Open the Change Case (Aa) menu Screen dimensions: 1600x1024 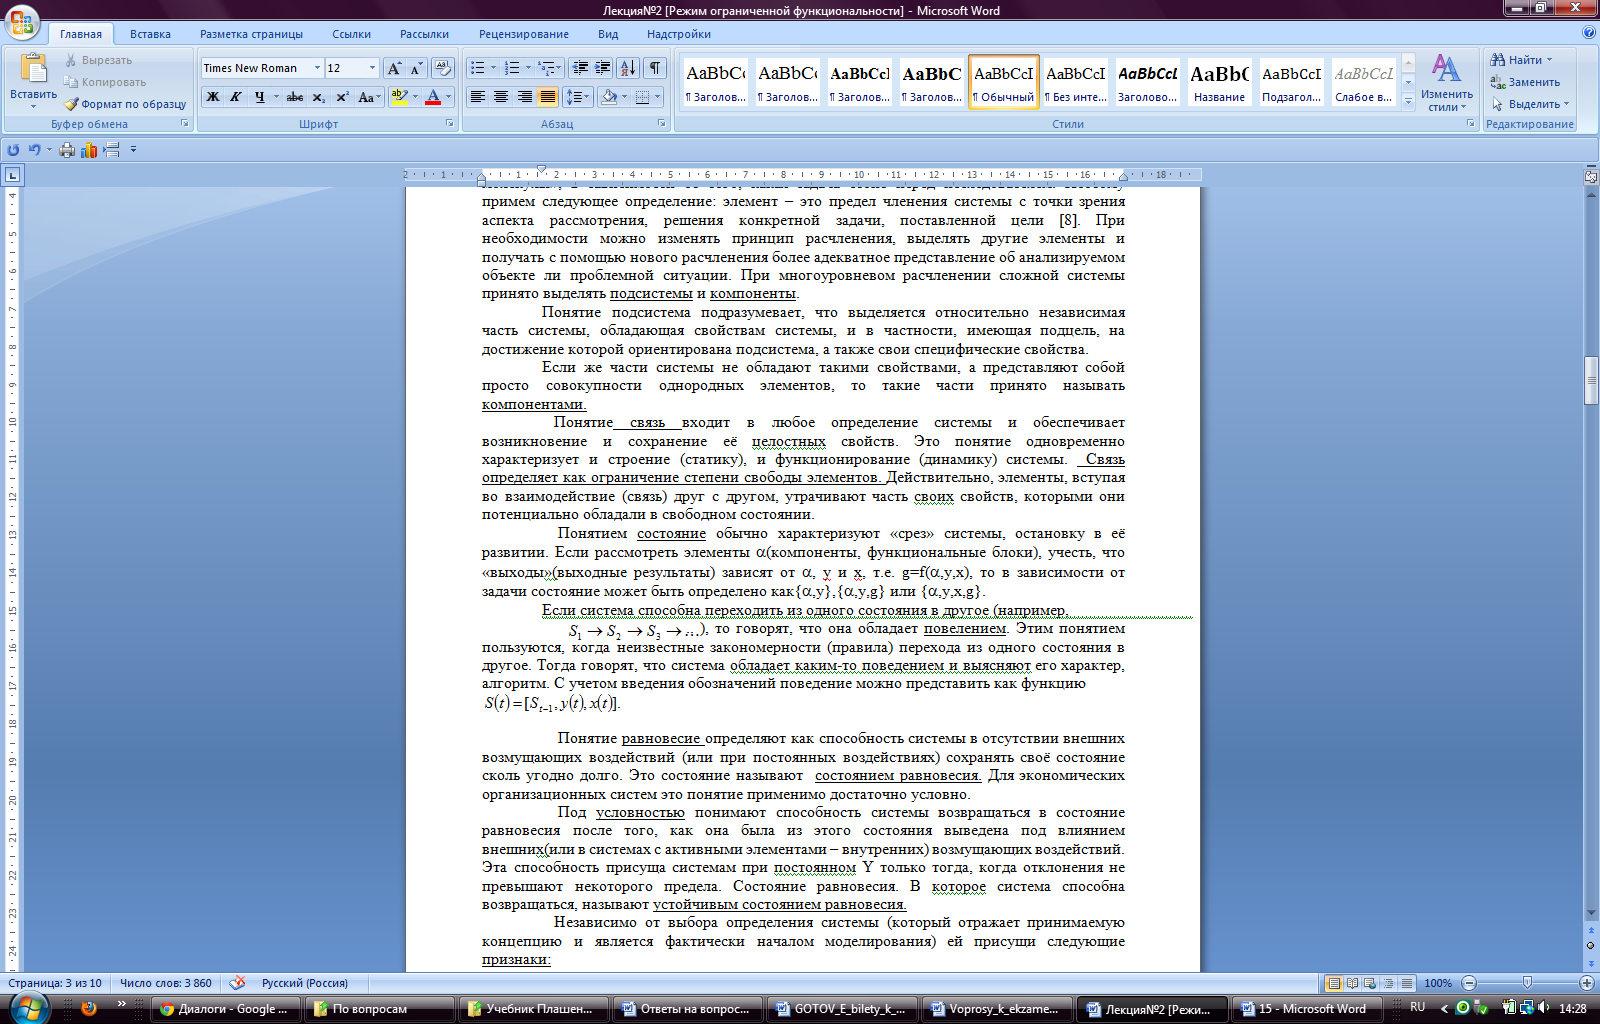(x=368, y=97)
